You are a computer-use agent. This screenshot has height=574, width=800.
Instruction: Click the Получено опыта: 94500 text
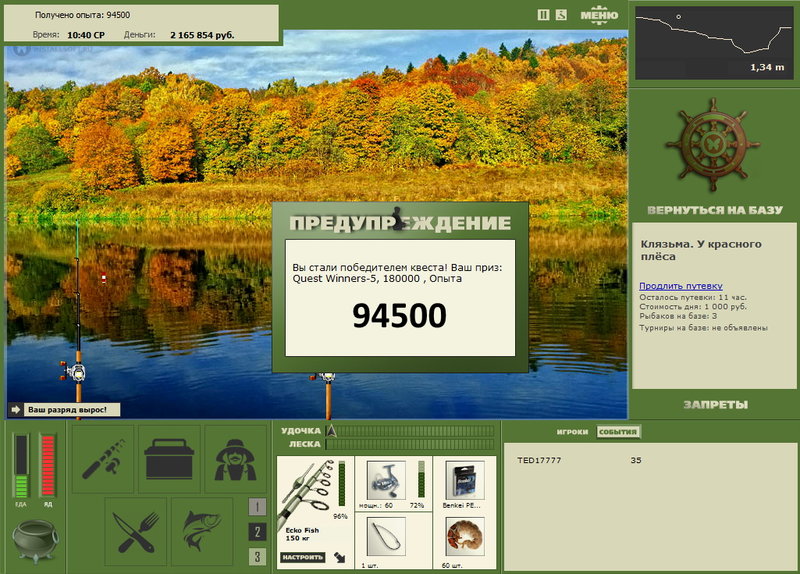click(83, 15)
